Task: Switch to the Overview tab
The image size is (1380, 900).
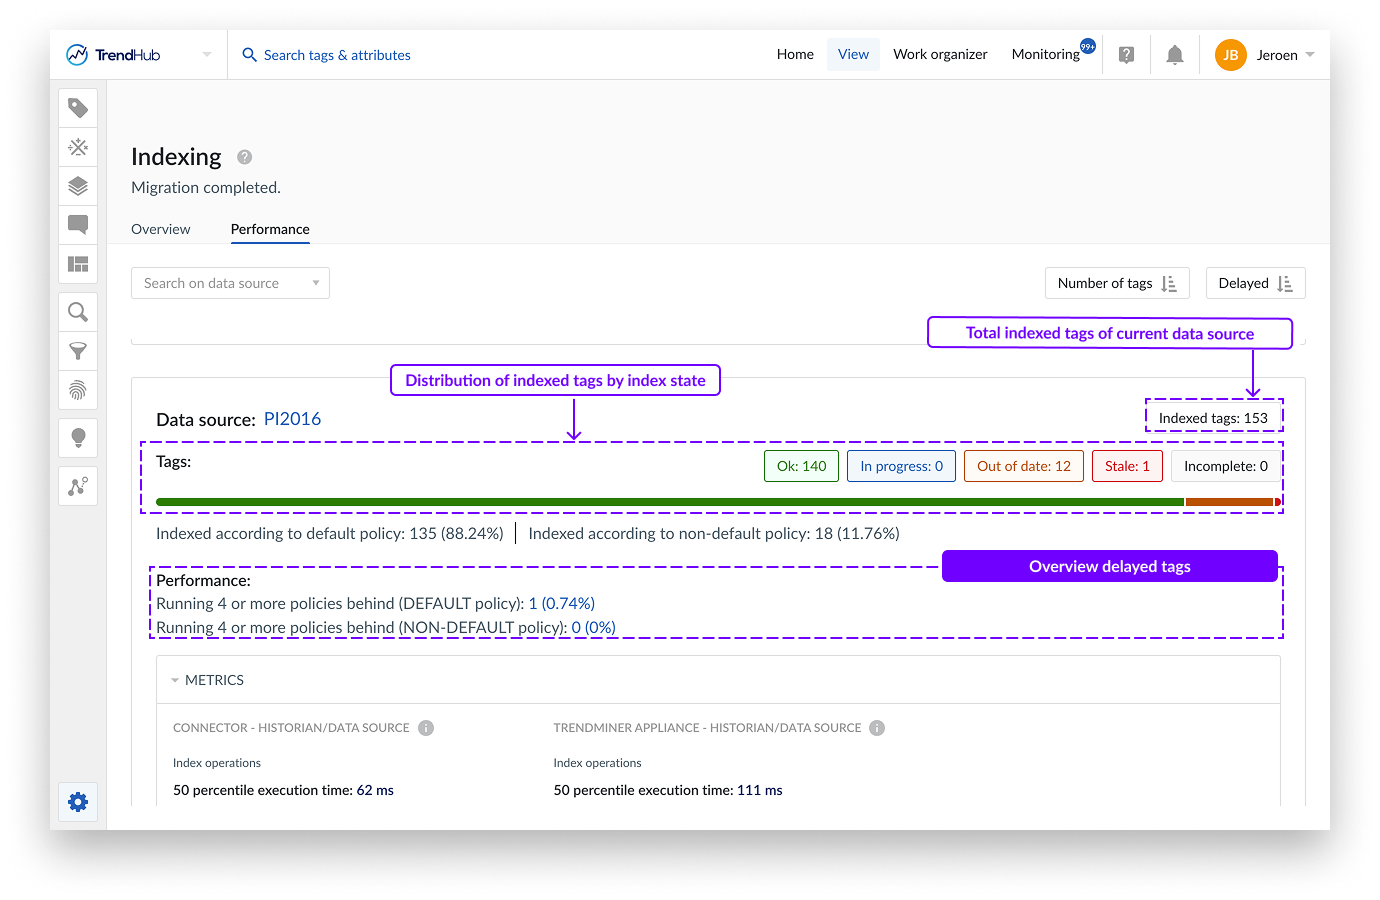Action: coord(160,229)
